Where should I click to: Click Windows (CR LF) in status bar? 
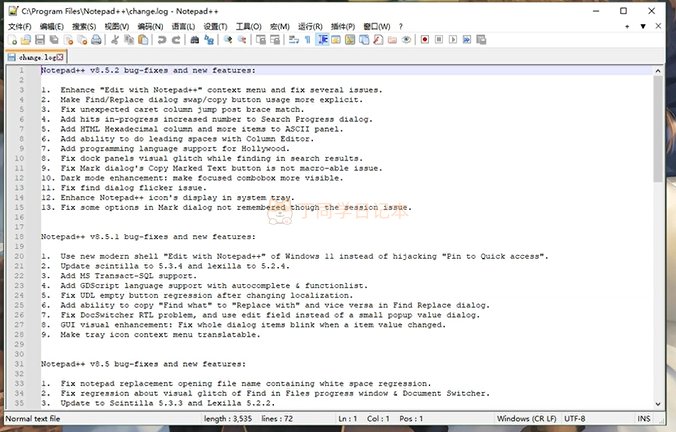coord(526,419)
